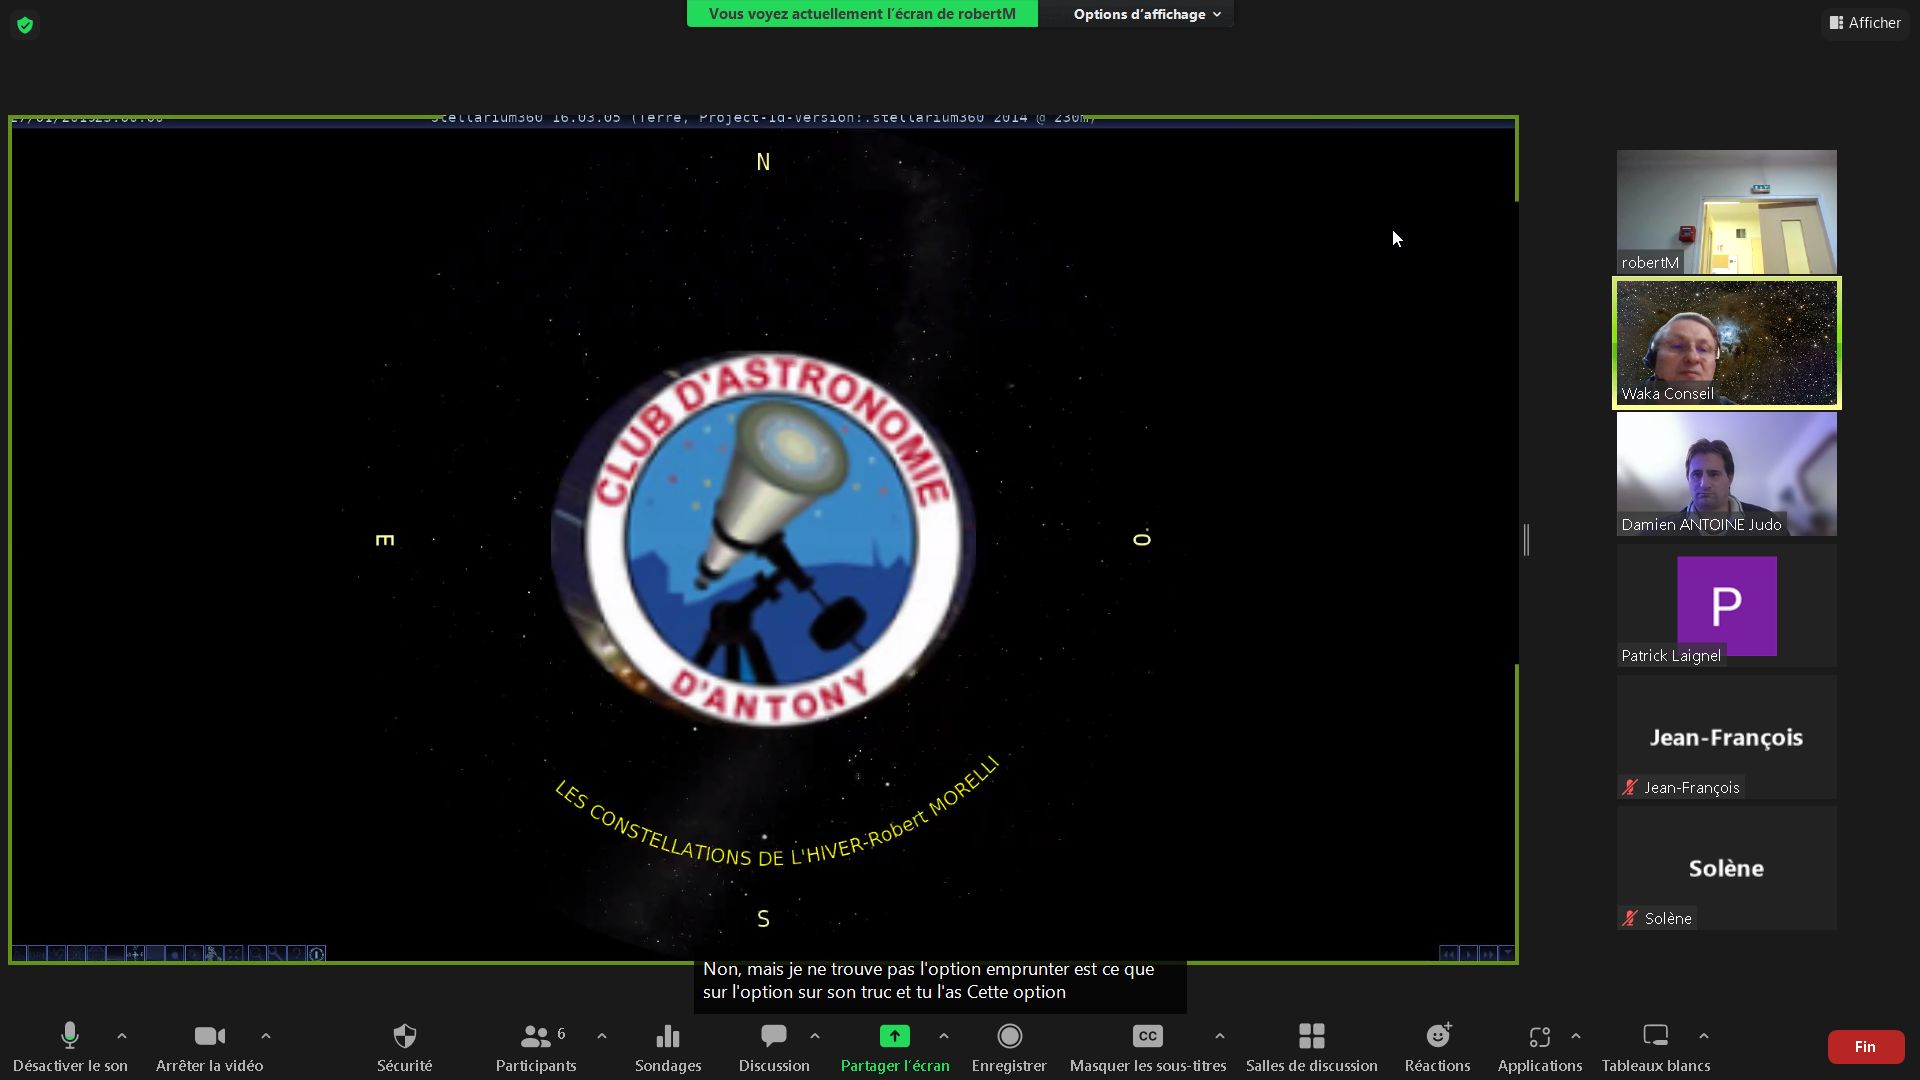
Task: Click Partager l'écran green share button
Action: coord(895,1046)
